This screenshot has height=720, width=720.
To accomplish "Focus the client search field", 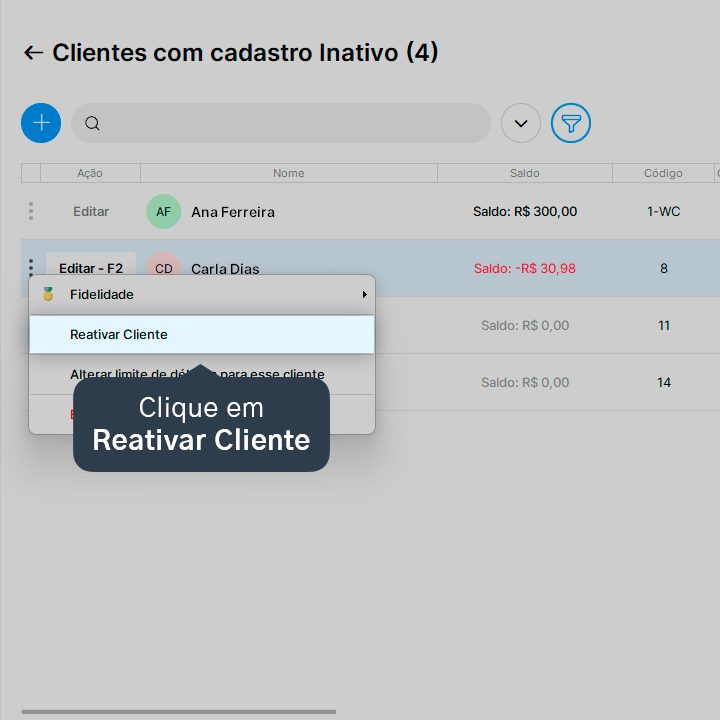I will (x=281, y=123).
